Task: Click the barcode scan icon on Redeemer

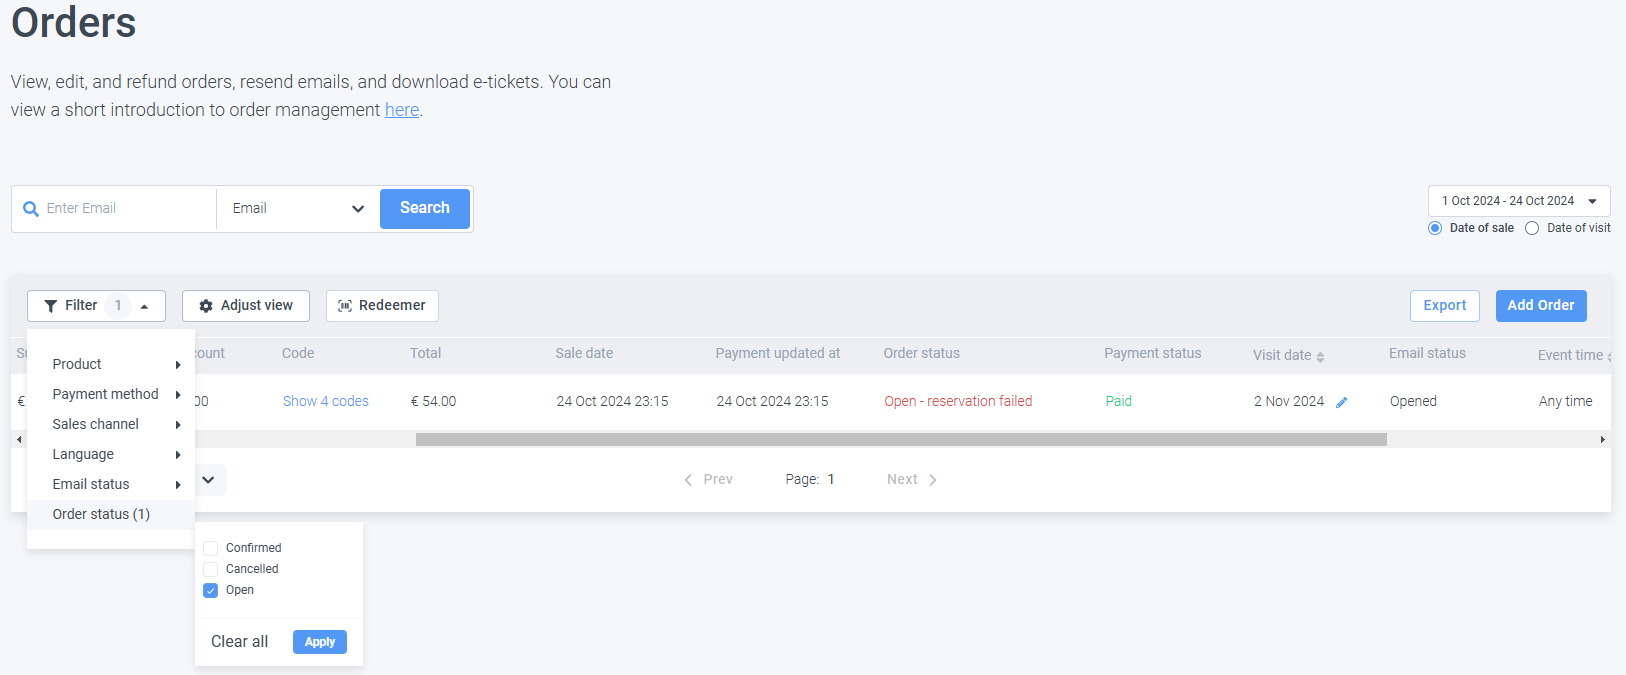Action: (345, 306)
